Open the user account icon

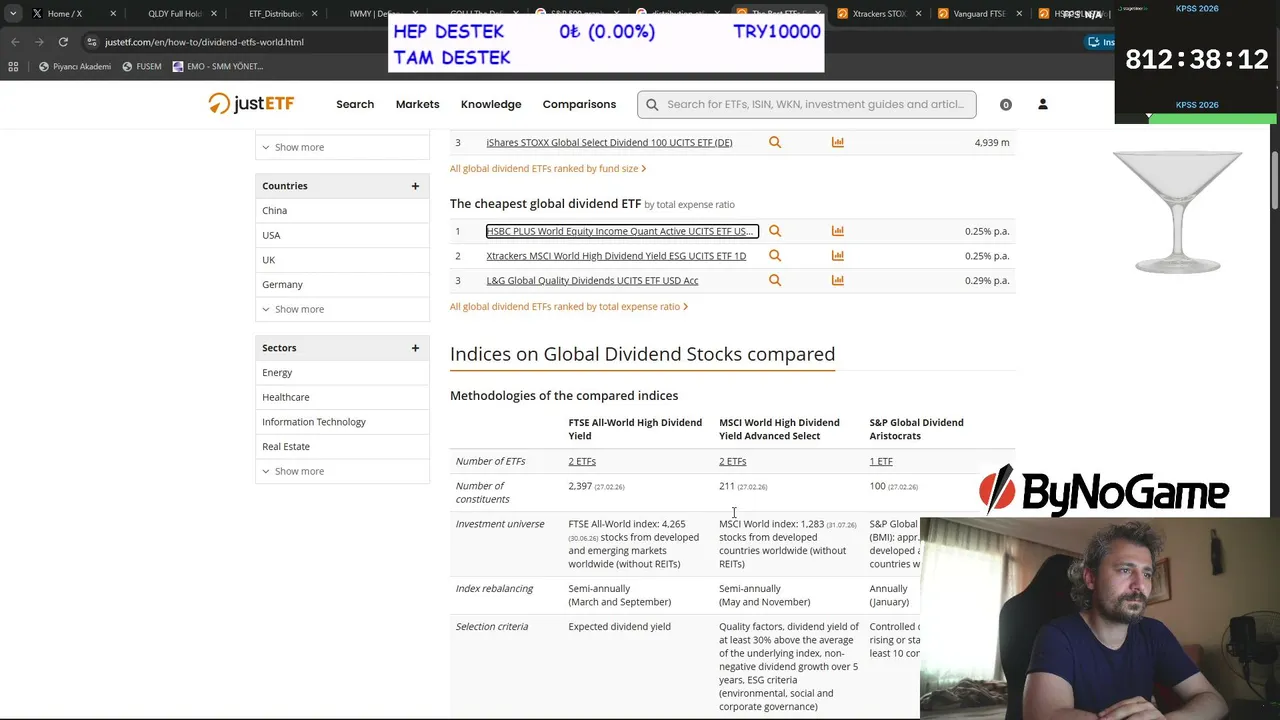(x=1042, y=104)
